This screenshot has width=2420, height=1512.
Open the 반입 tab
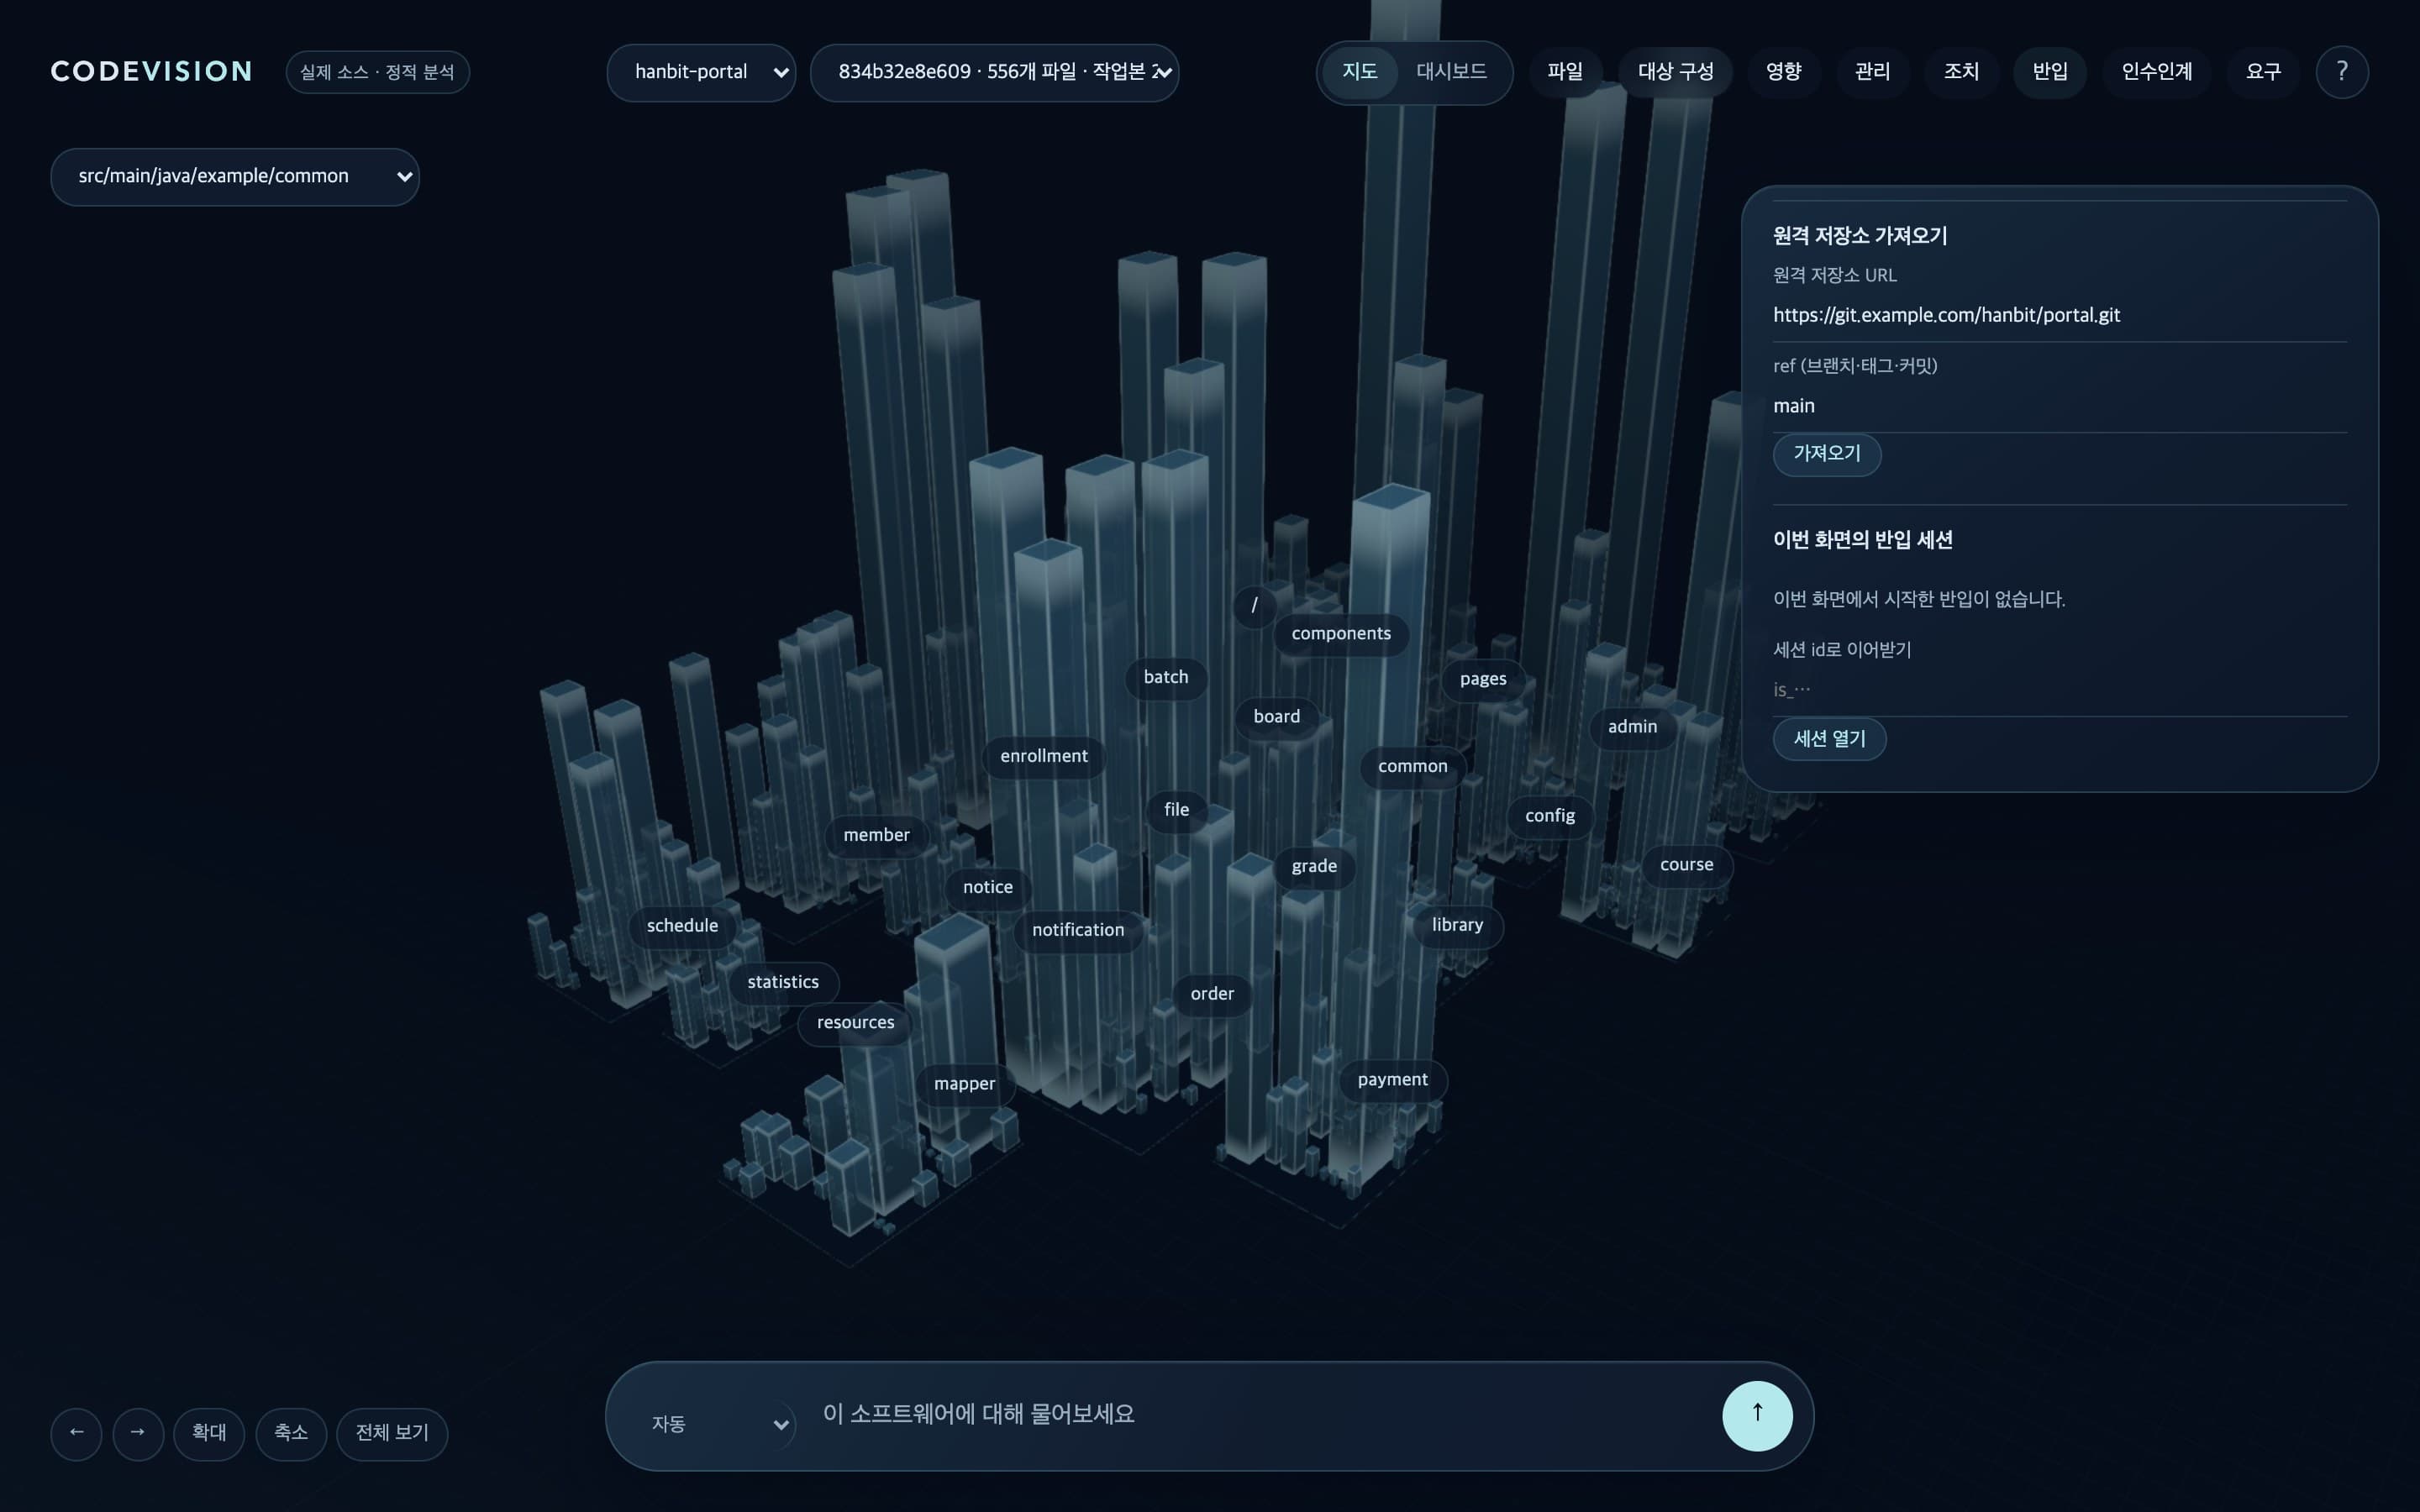pyautogui.click(x=2050, y=72)
